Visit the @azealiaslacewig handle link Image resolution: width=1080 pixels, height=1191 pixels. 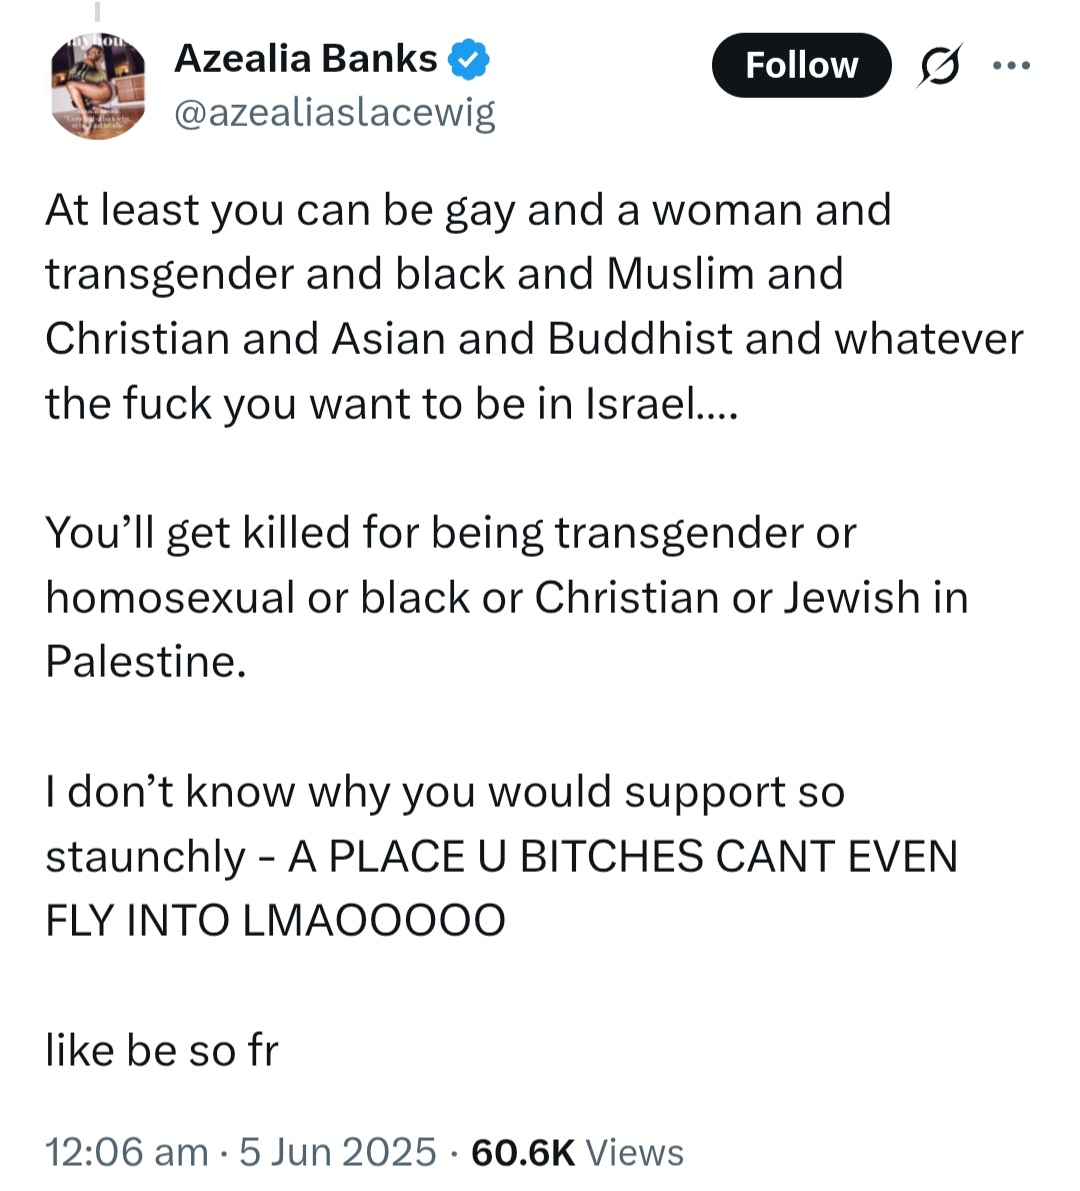pyautogui.click(x=335, y=113)
